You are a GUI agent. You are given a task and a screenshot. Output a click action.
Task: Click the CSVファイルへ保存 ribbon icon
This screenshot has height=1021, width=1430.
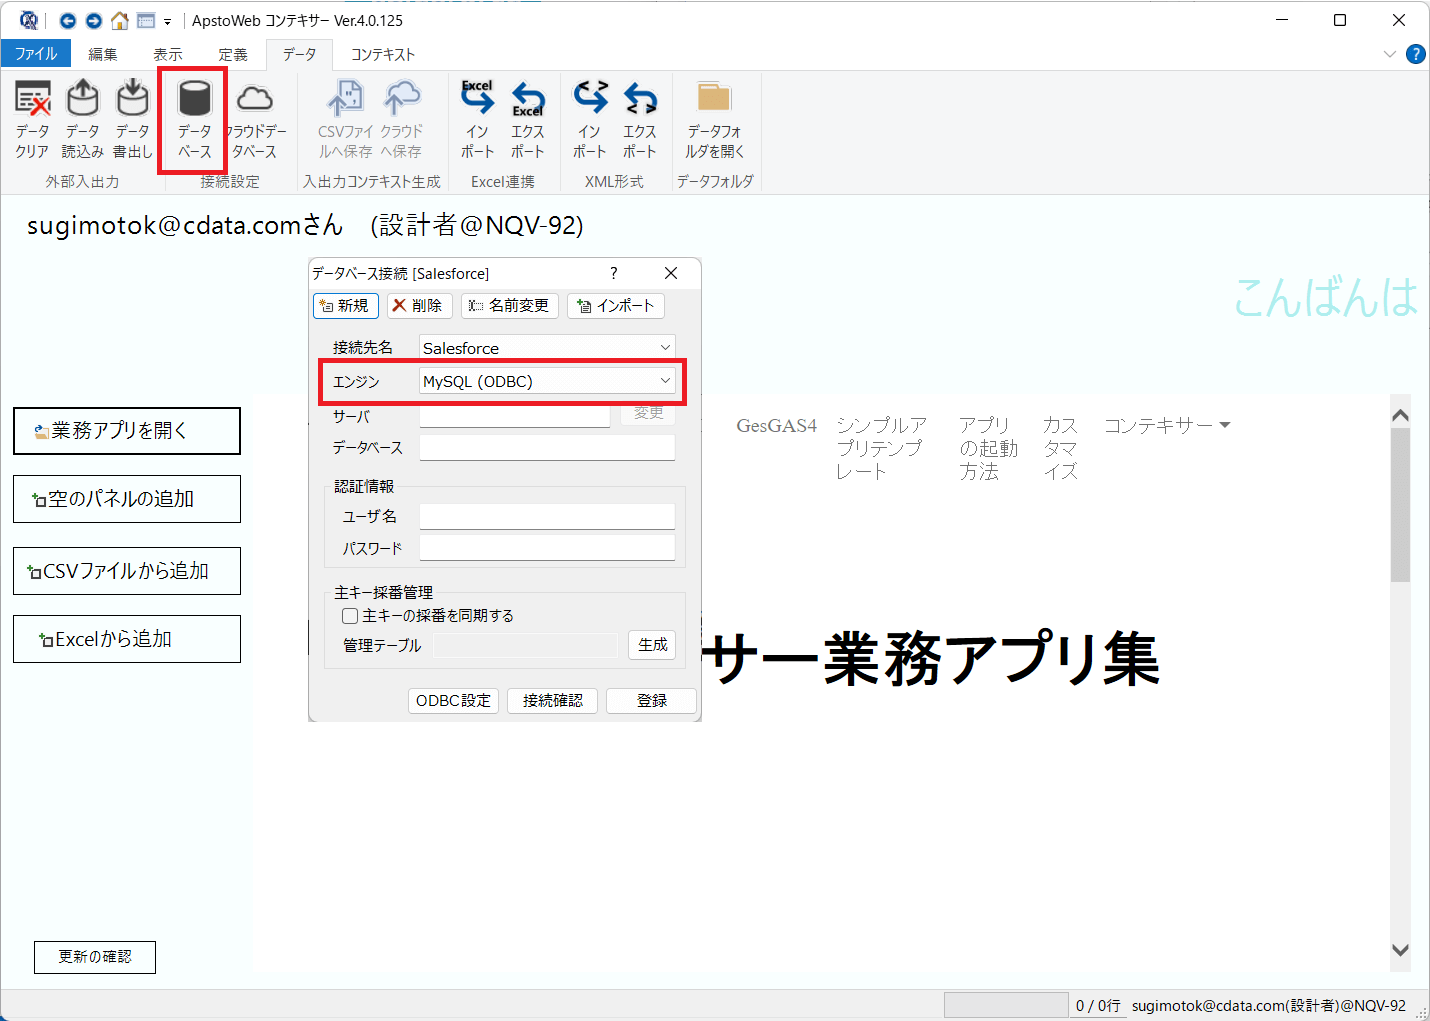pyautogui.click(x=345, y=119)
